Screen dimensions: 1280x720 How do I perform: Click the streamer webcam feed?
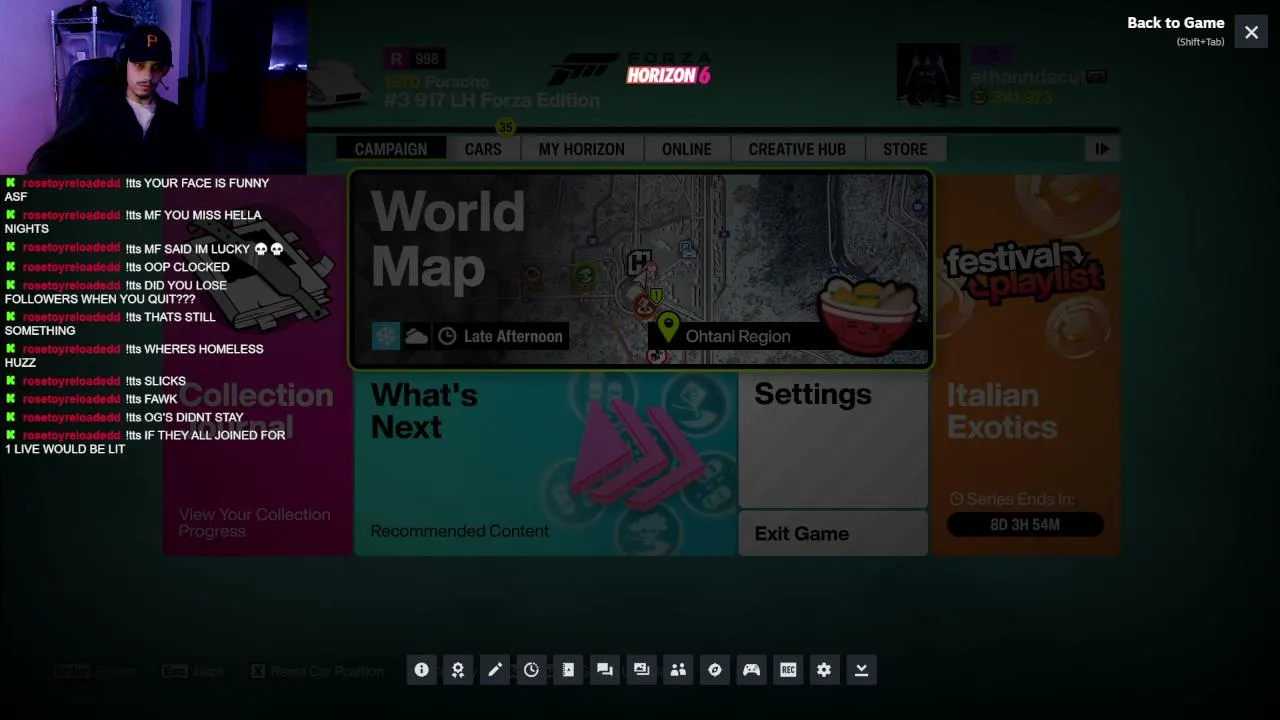[153, 87]
